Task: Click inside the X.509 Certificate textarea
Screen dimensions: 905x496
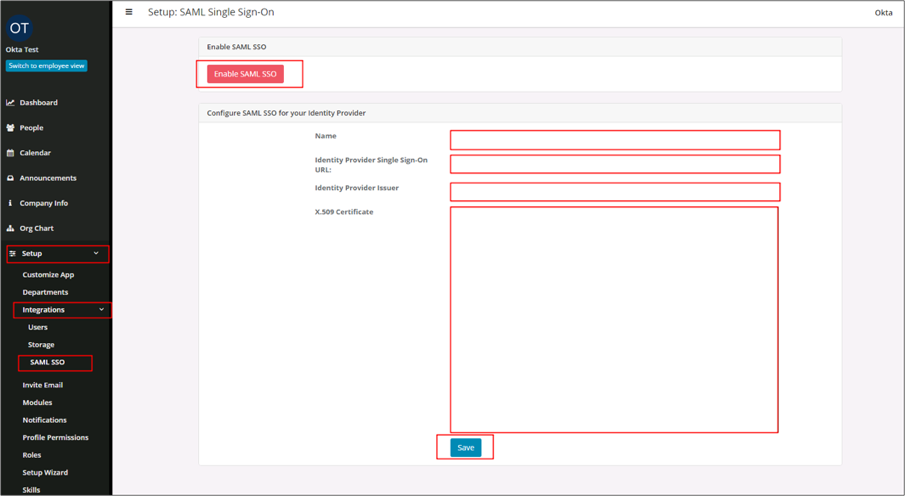Action: tap(614, 319)
